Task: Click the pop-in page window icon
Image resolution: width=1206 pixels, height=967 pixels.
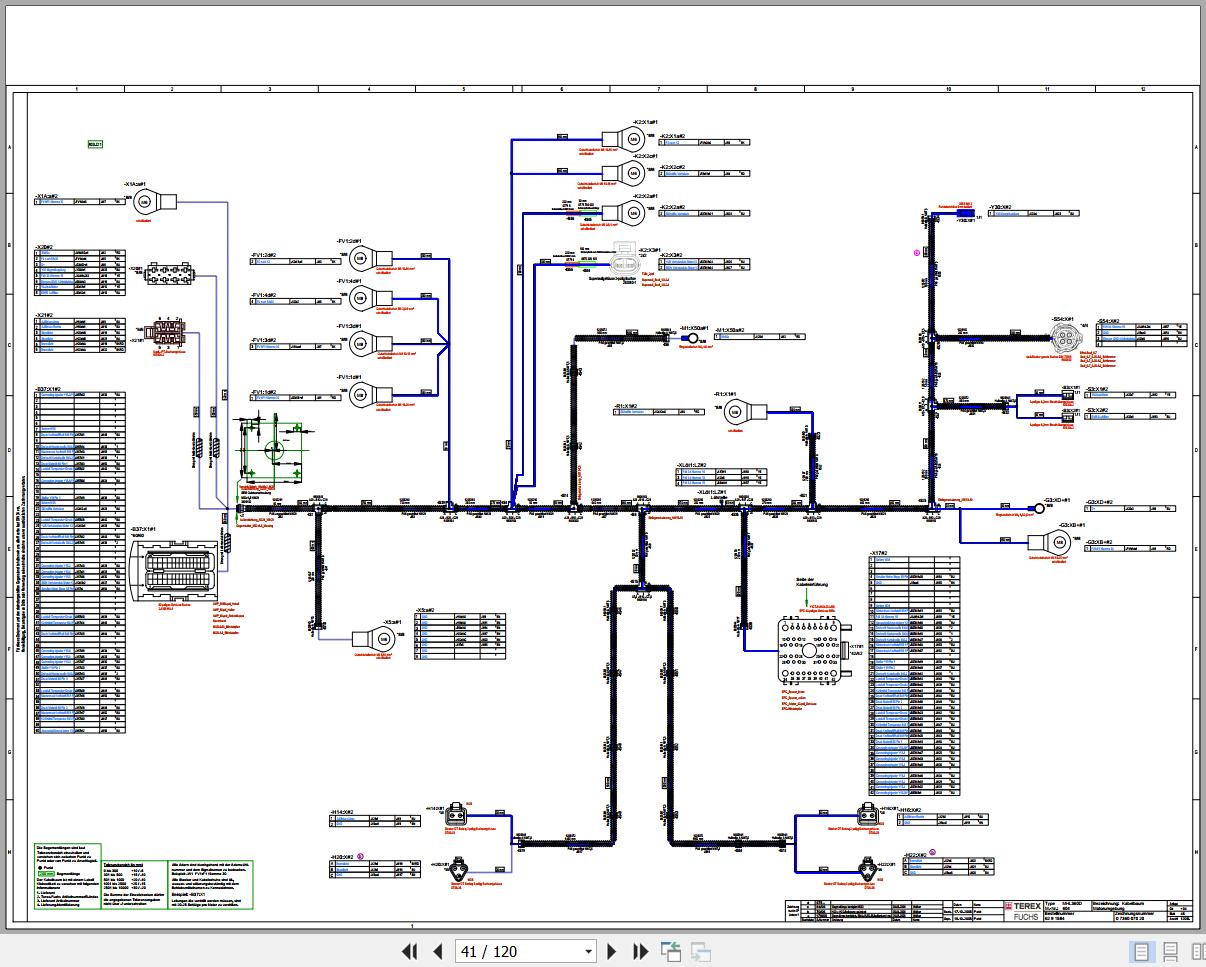Action: [671, 951]
